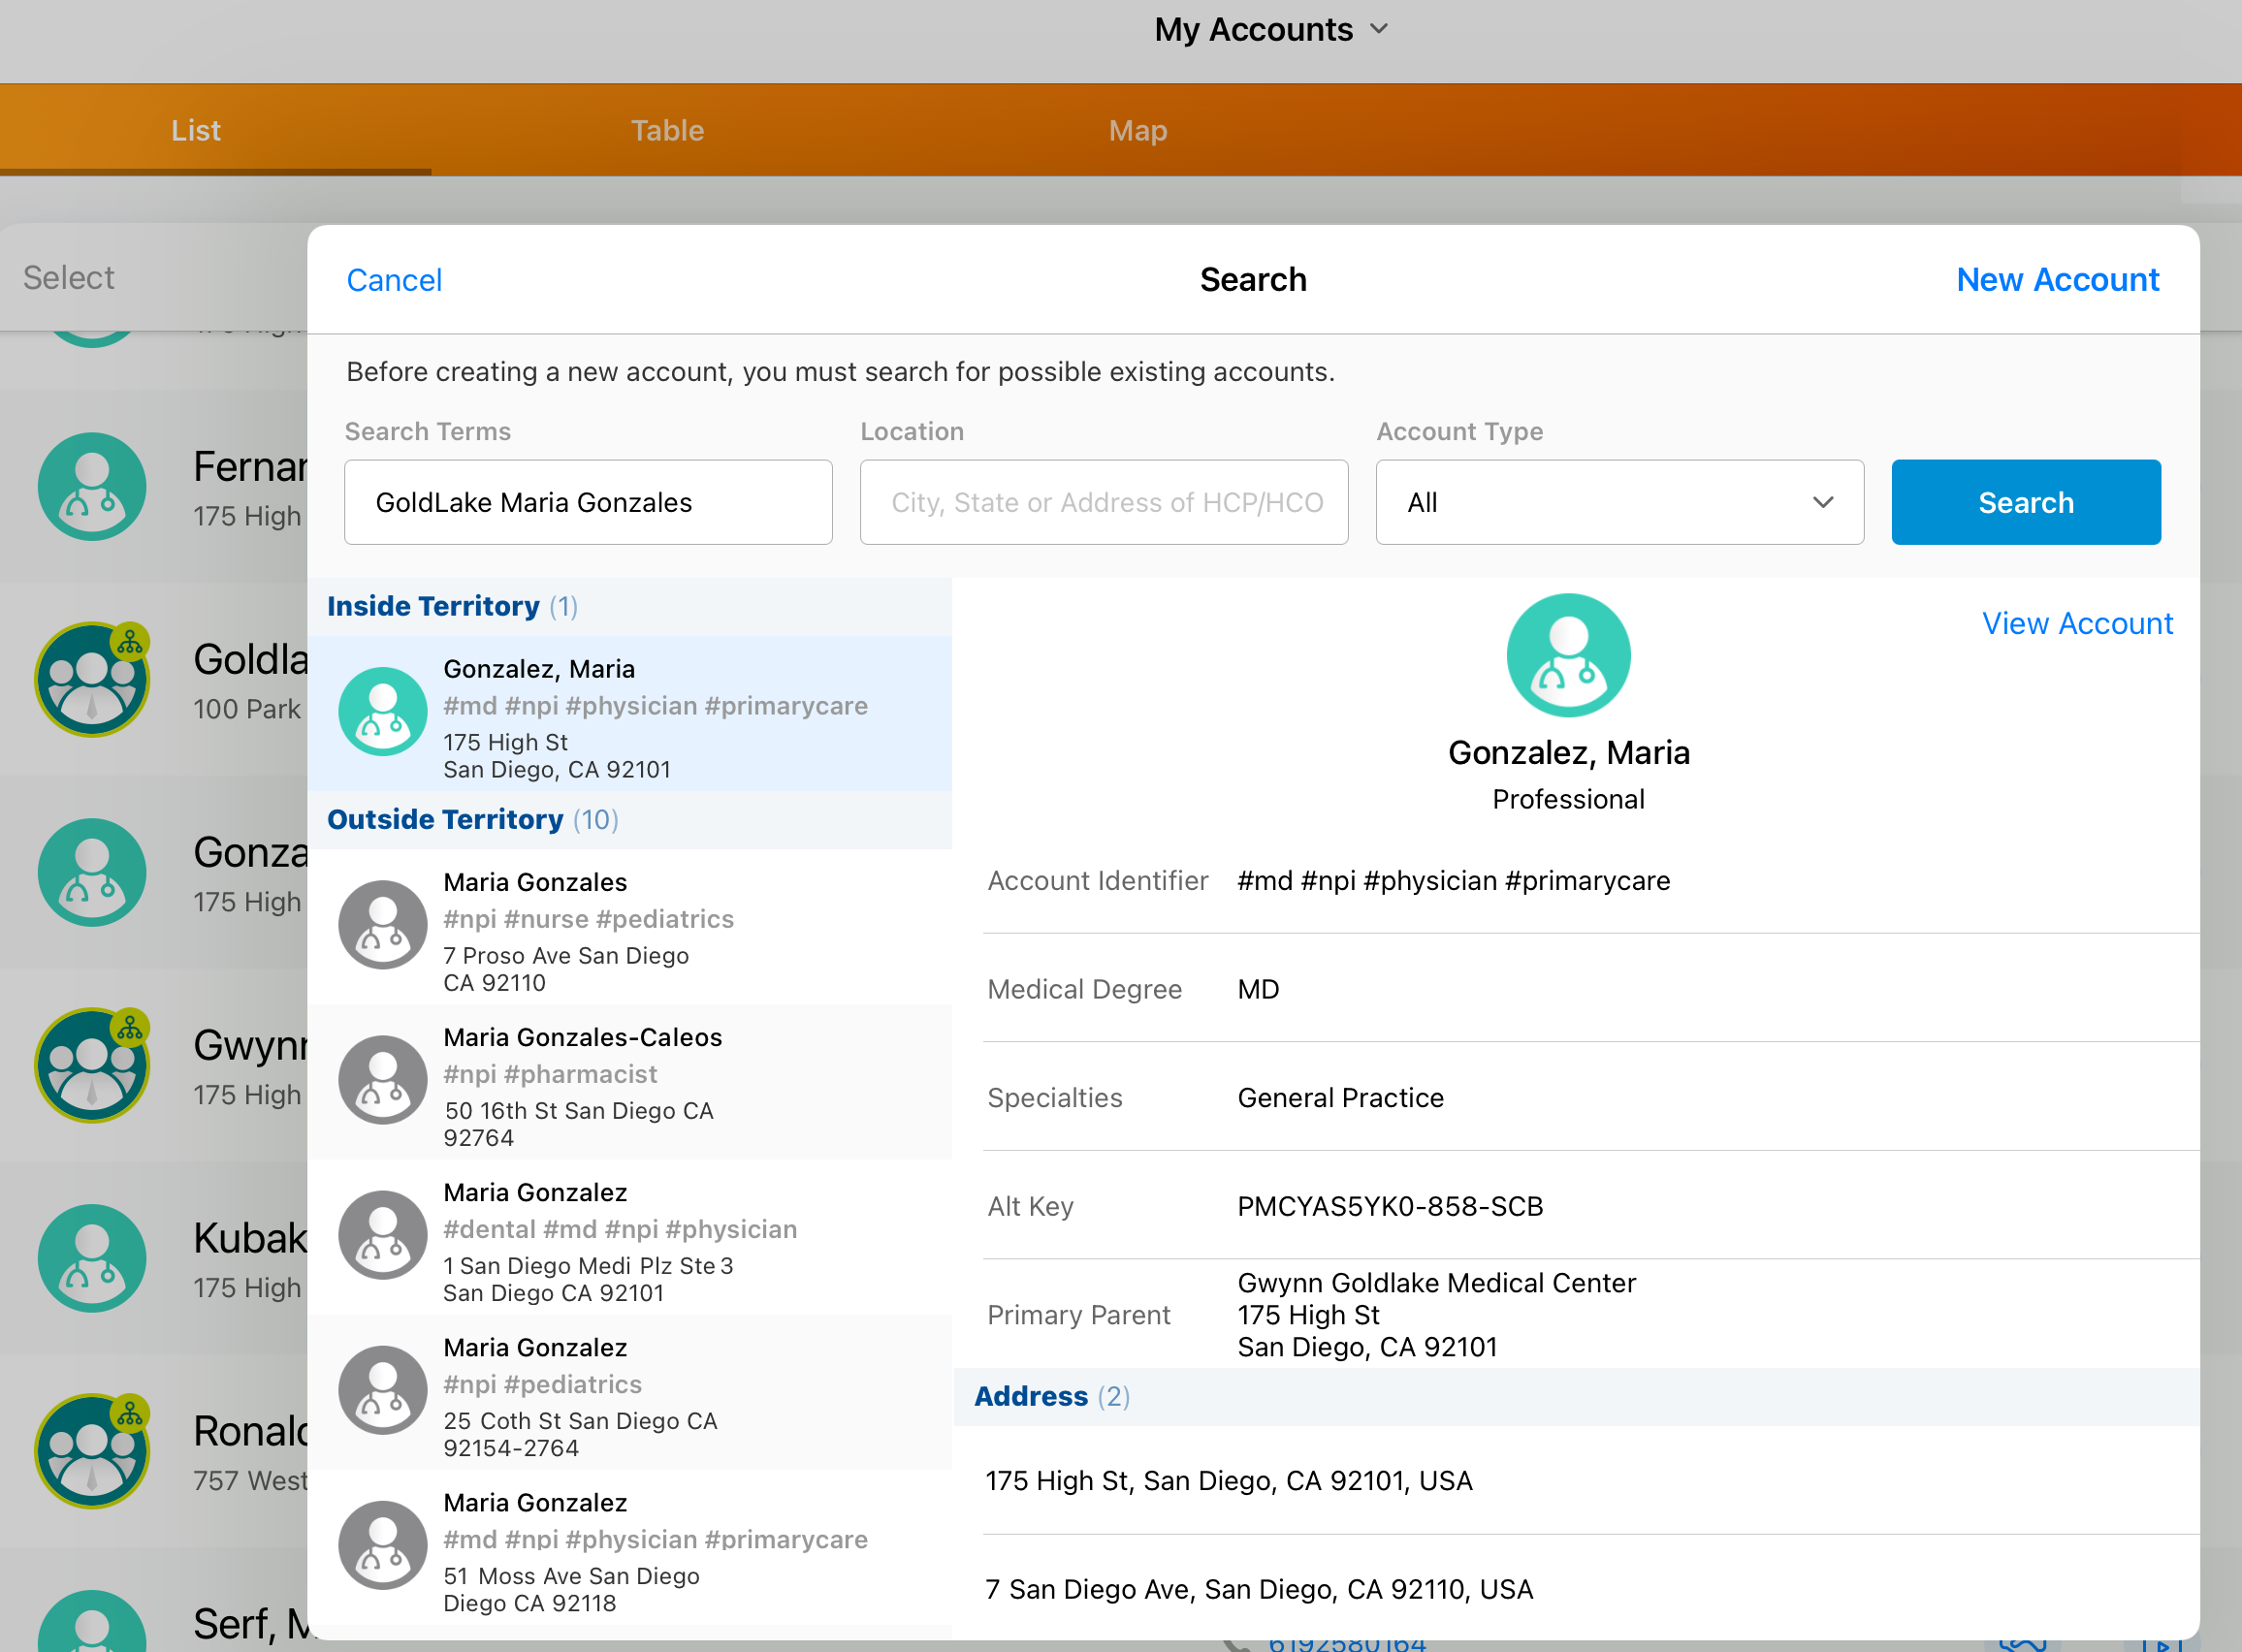Viewport: 2242px width, 1652px height.
Task: Click the Ronald group account avatar
Action: pos(92,1451)
